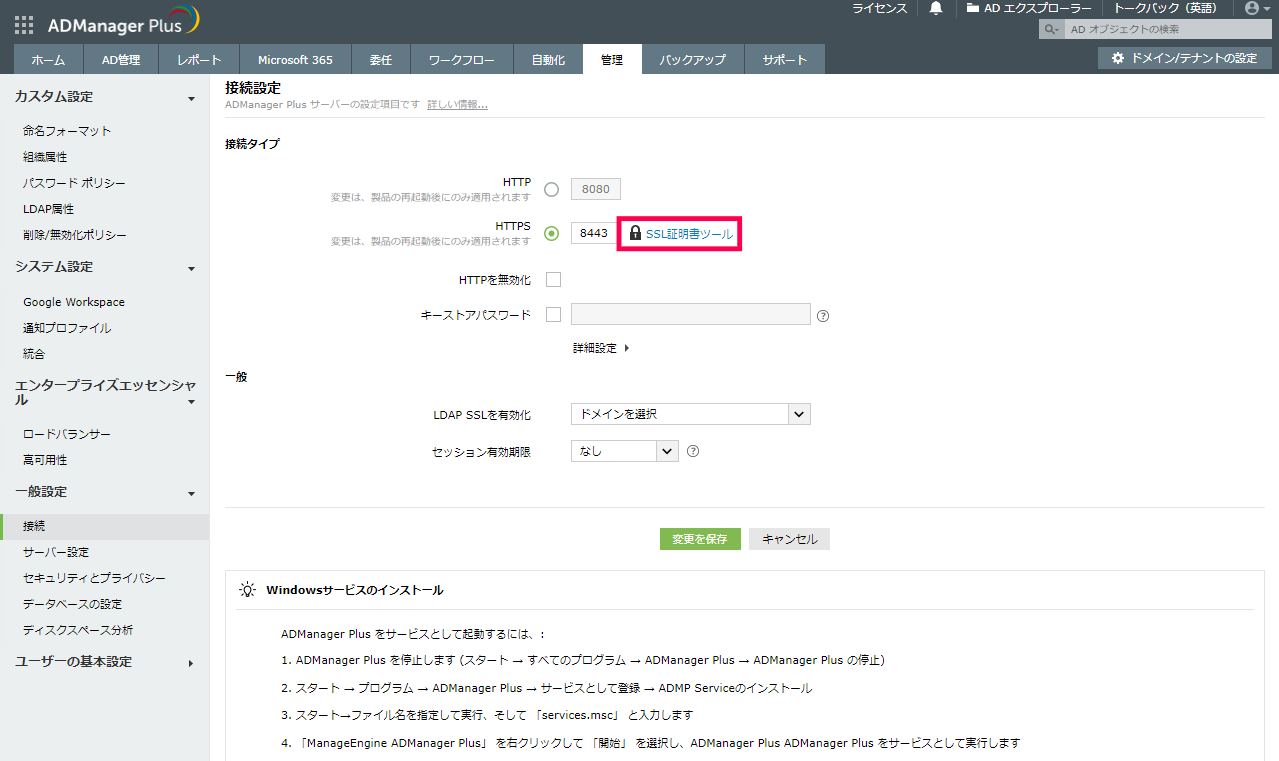Tick the HTTPを無効化 checkbox

(x=553, y=280)
